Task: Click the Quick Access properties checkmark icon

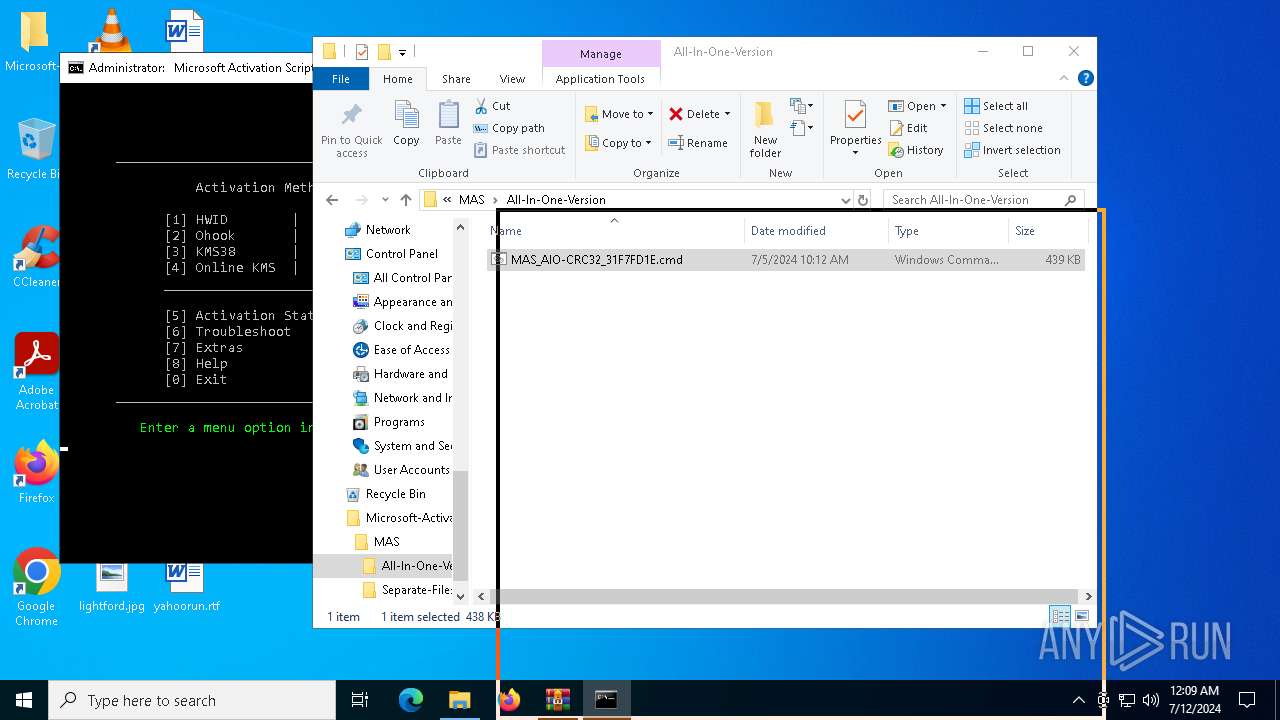Action: pos(361,52)
